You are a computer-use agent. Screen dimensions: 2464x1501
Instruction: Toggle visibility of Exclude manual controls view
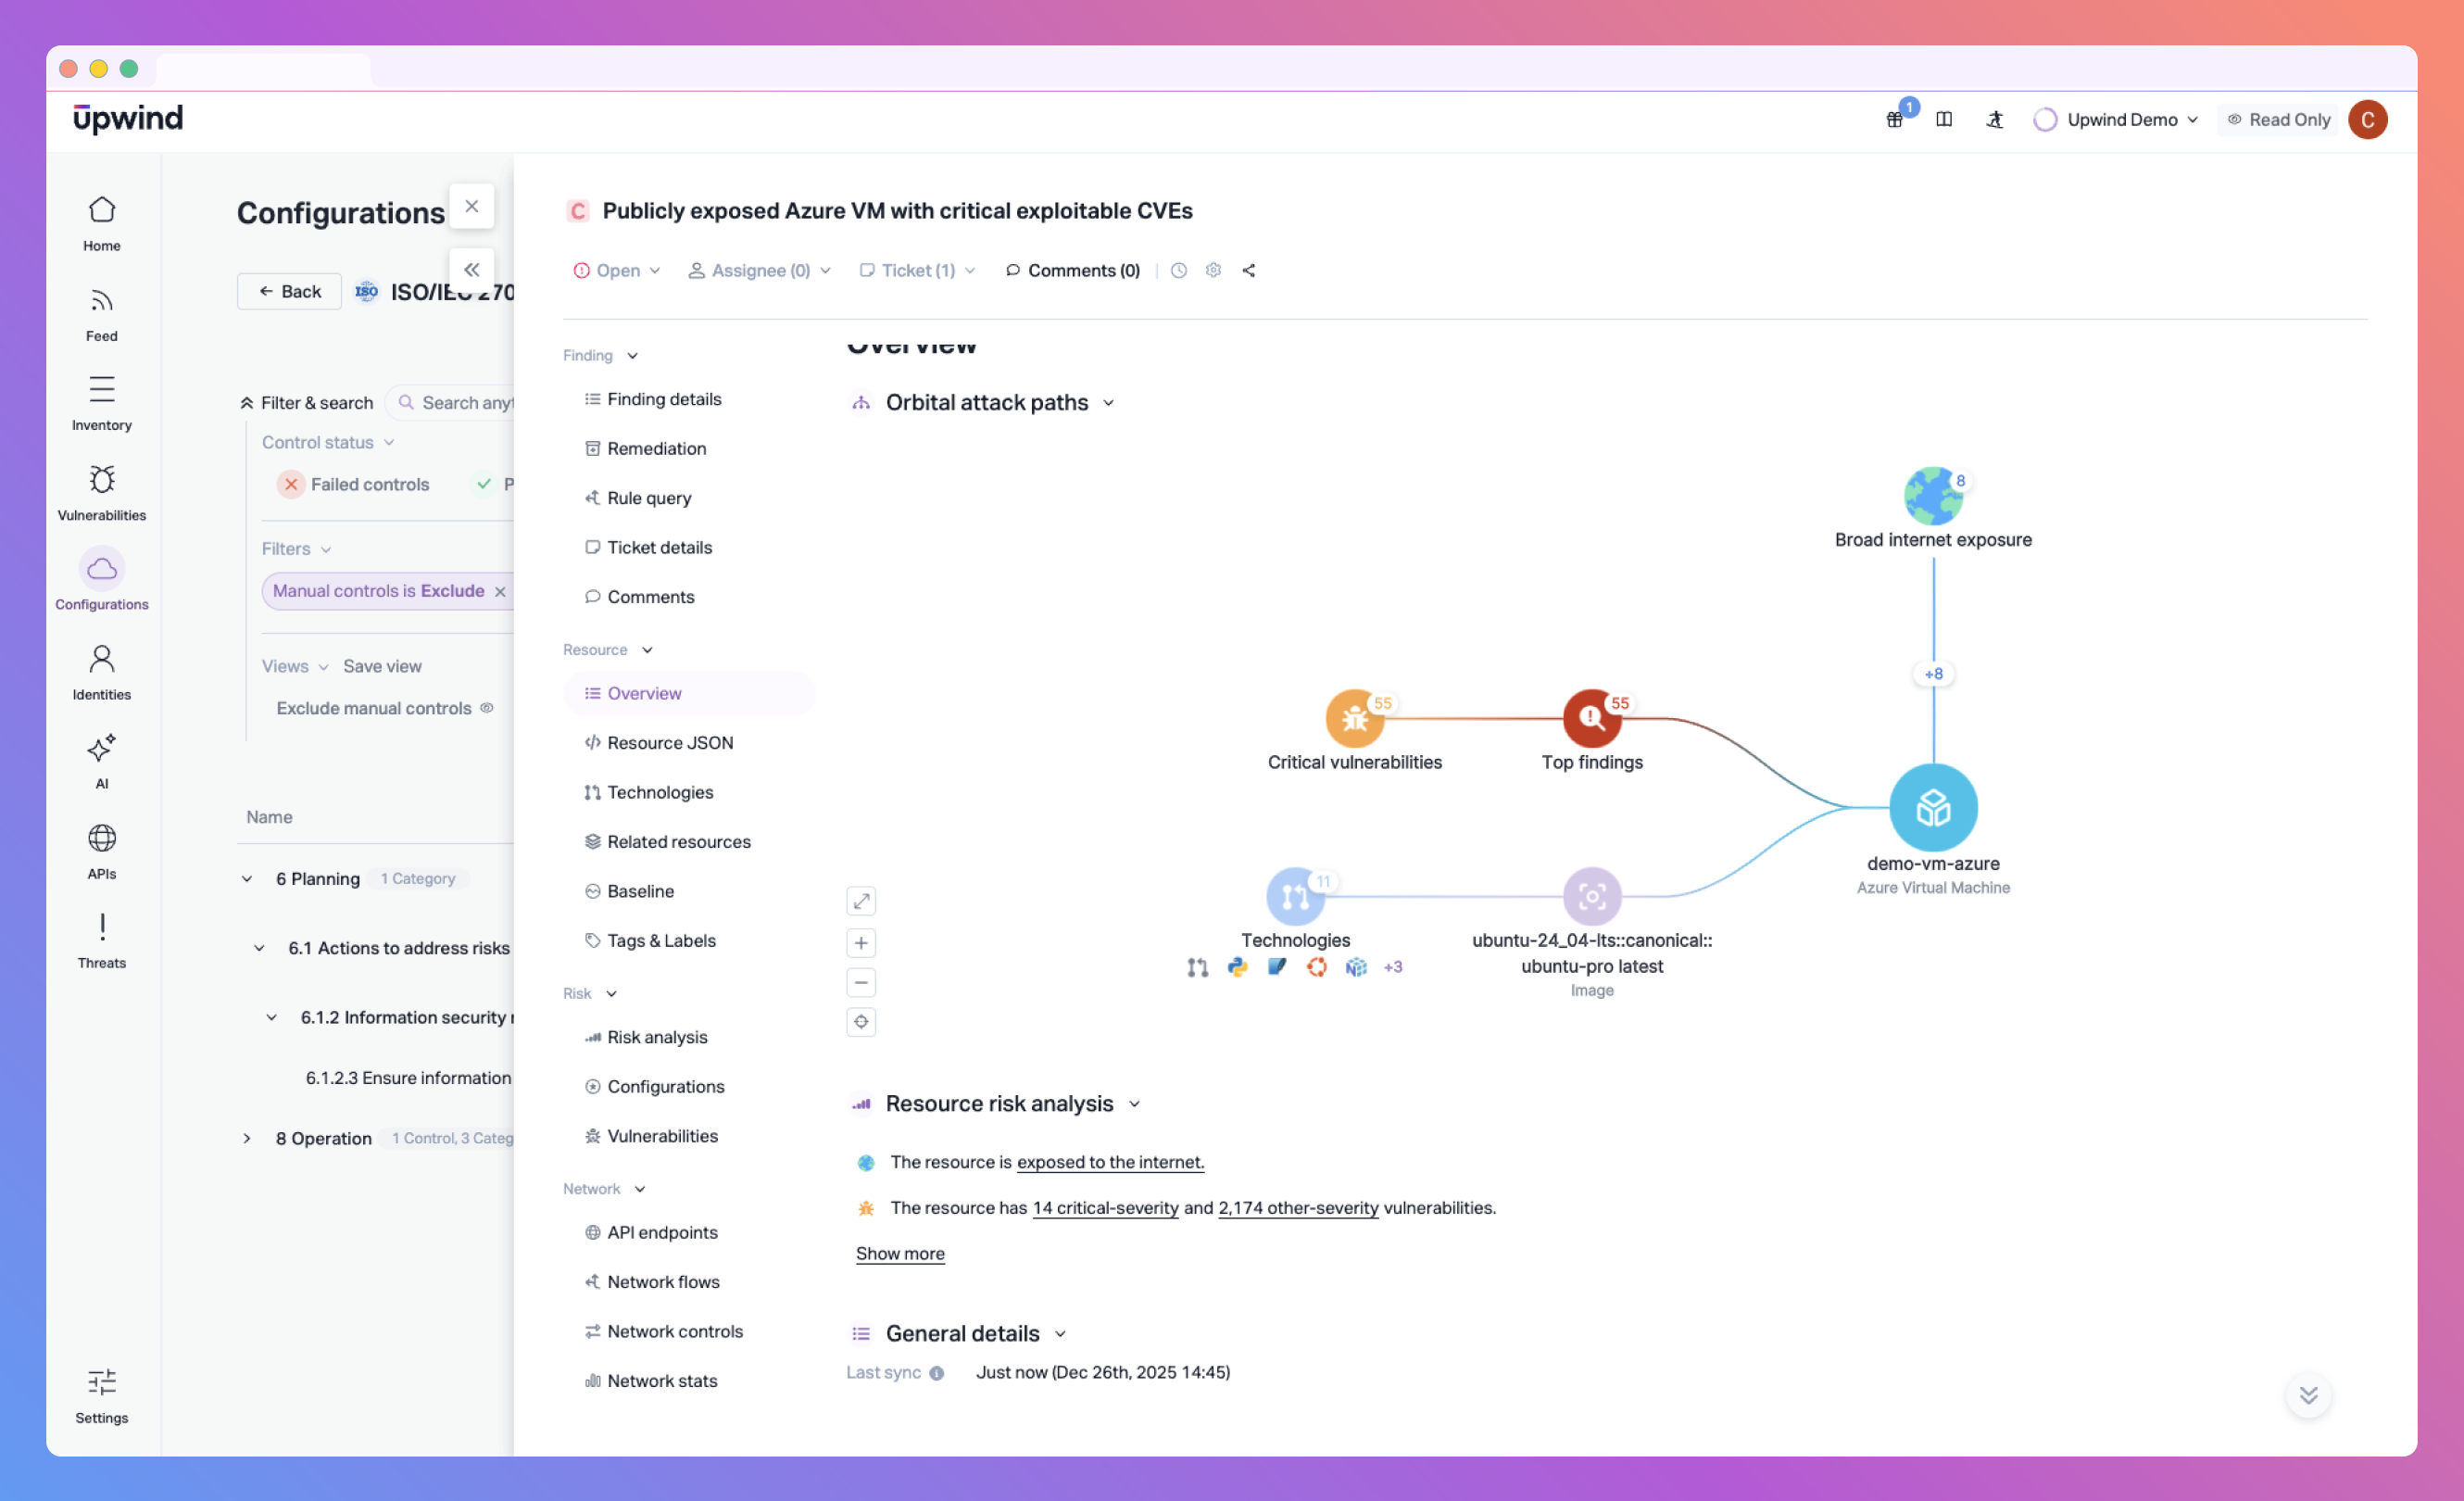click(x=487, y=708)
